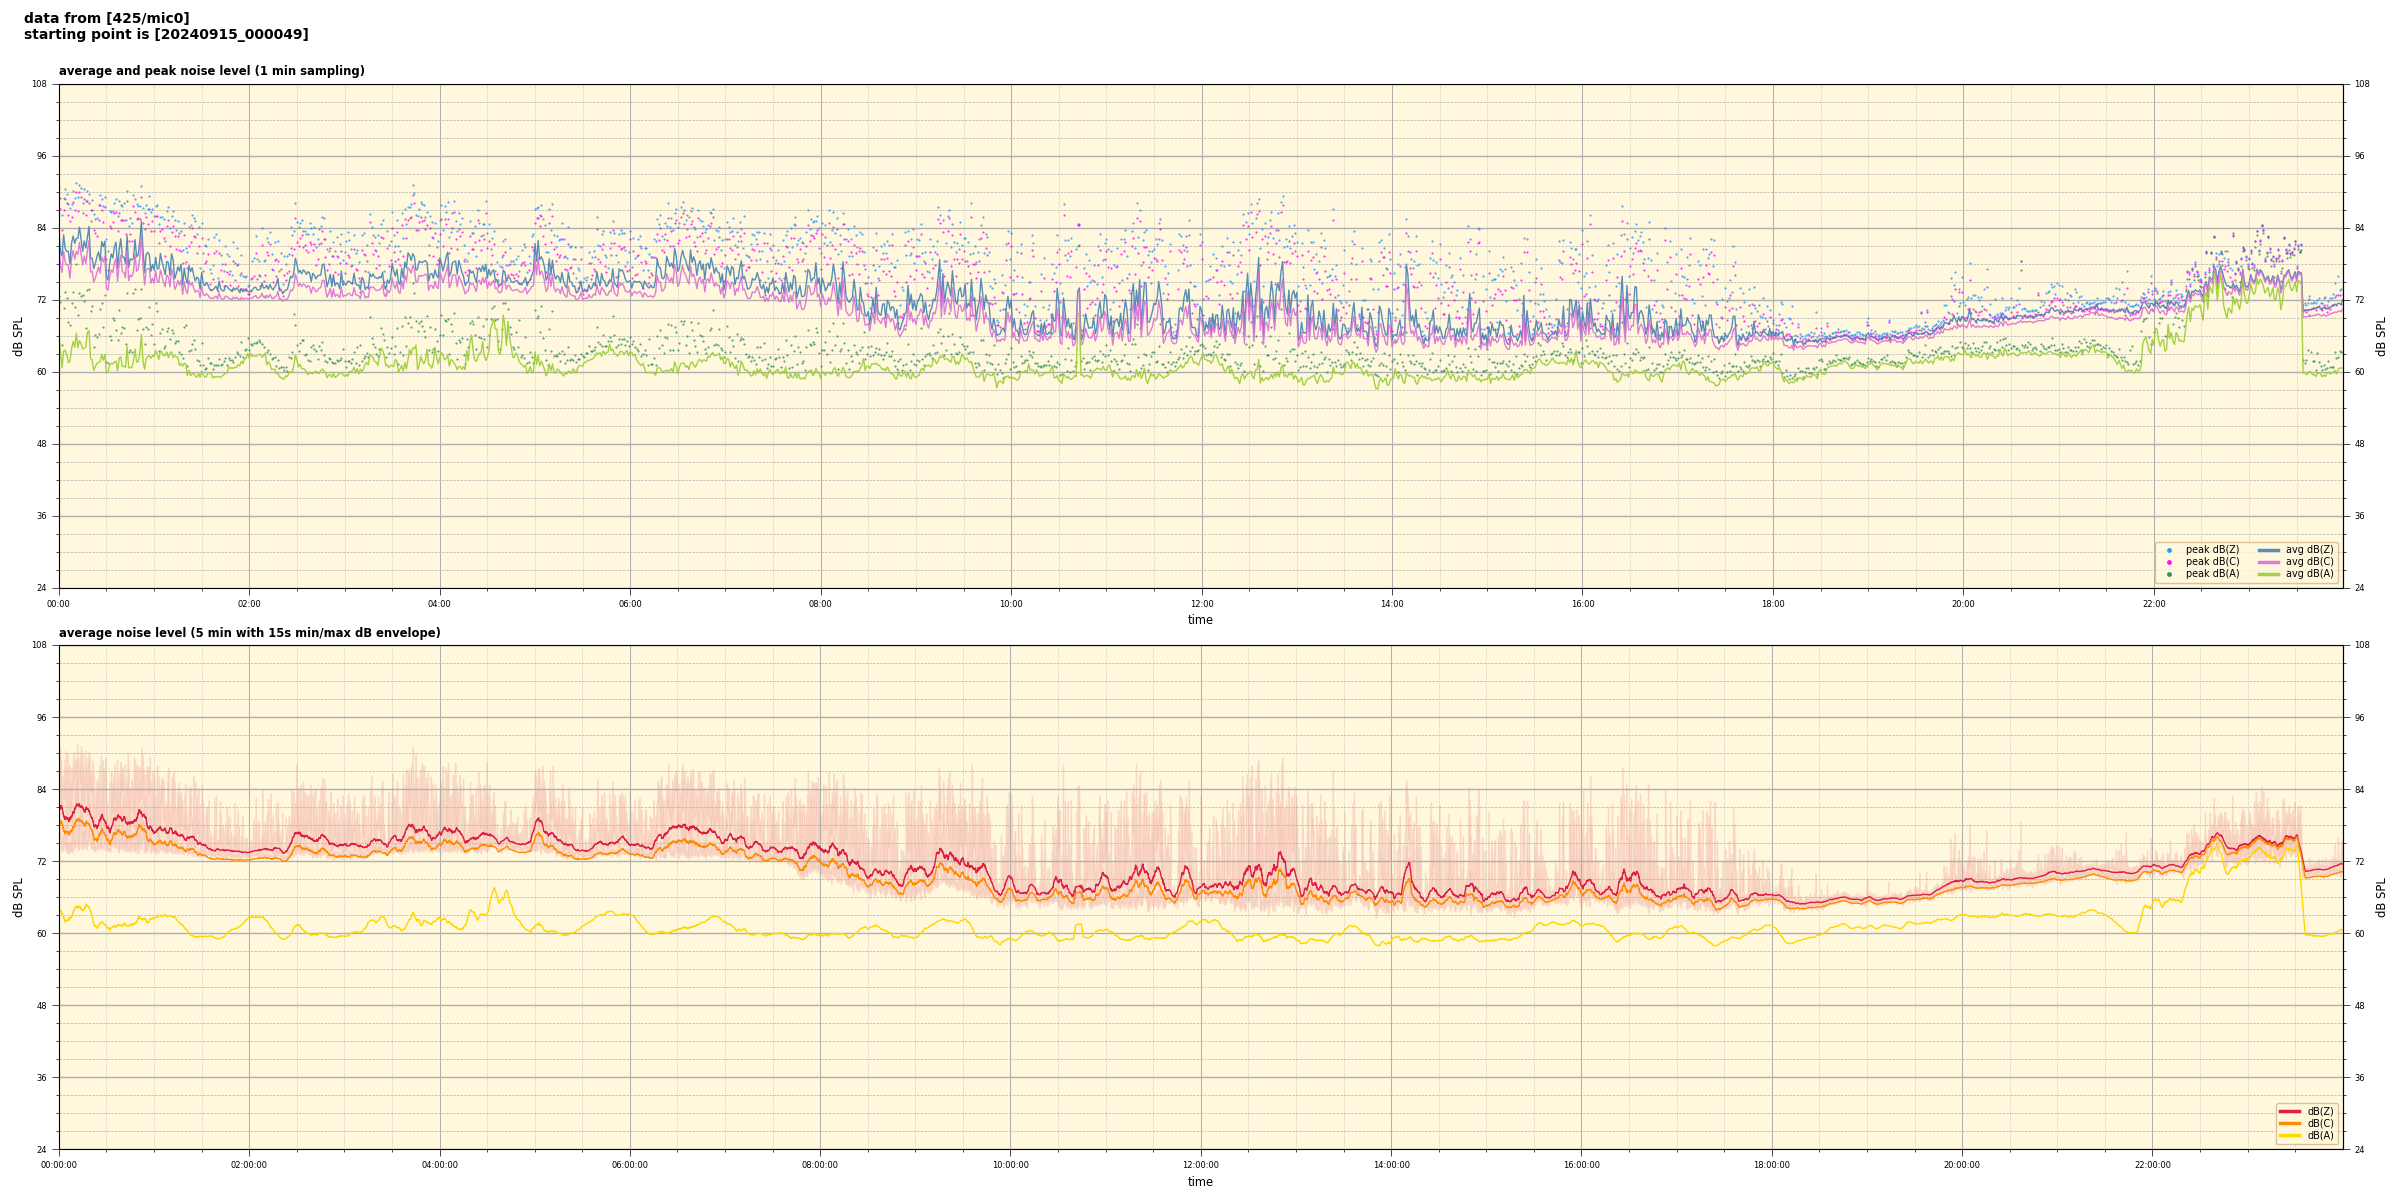Screen dimensions: 2400x1200
Task: Click the 'average noise level (5 min' chart title
Action: tap(249, 633)
